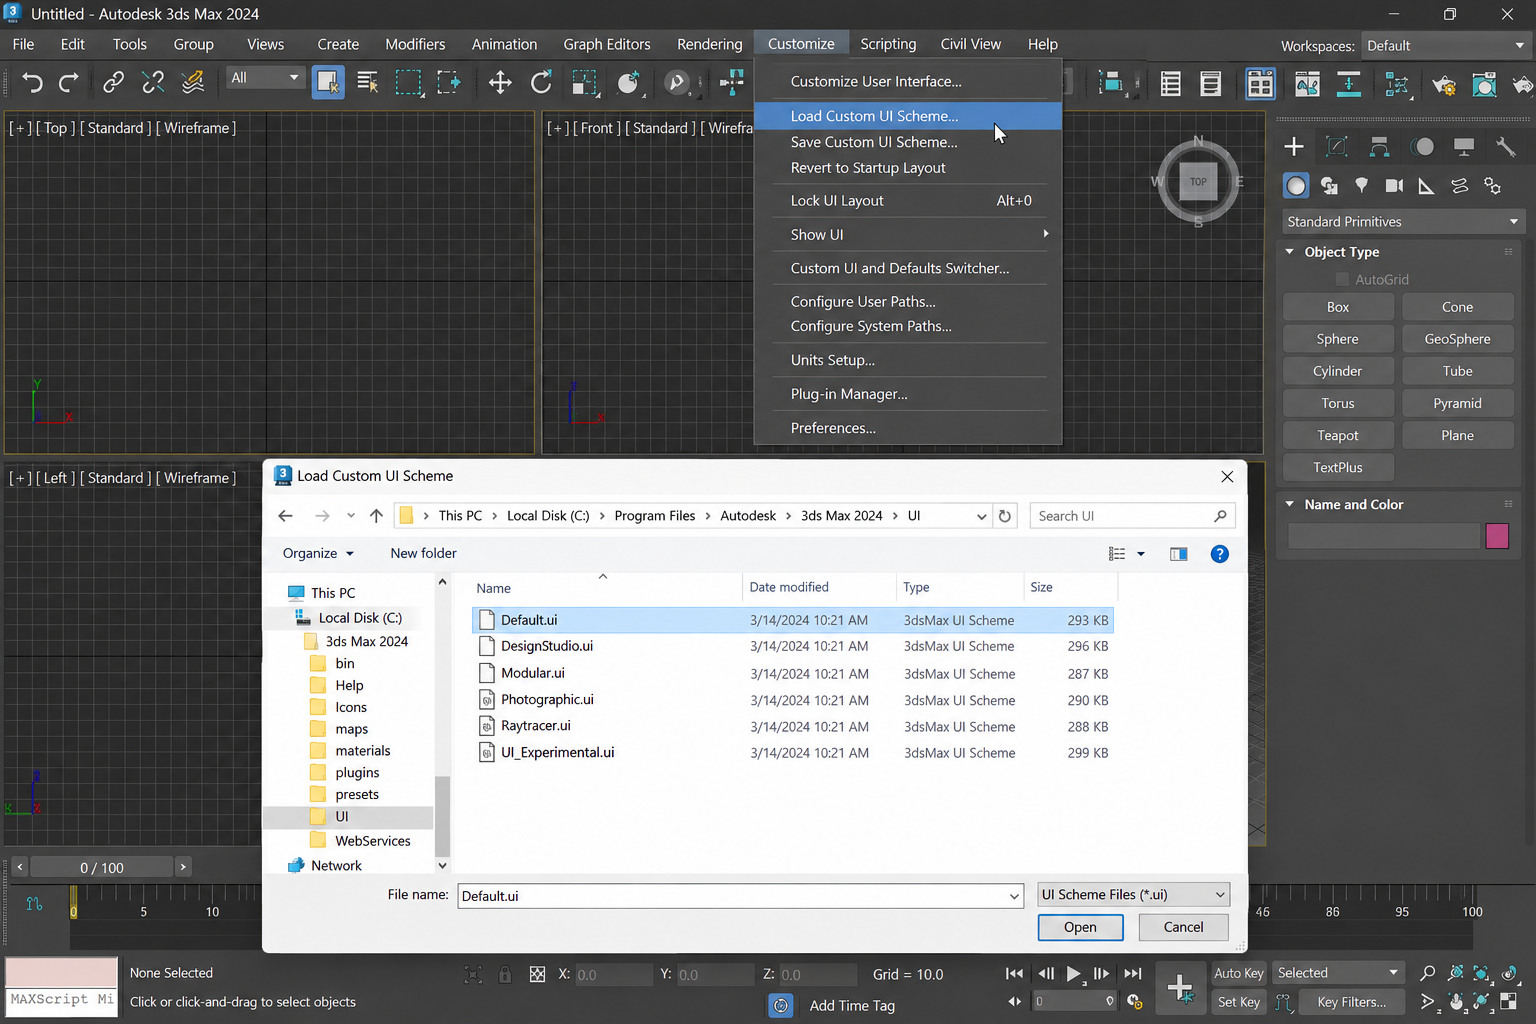Toggle Auto Key animation mode
Viewport: 1536px width, 1024px height.
click(1239, 973)
